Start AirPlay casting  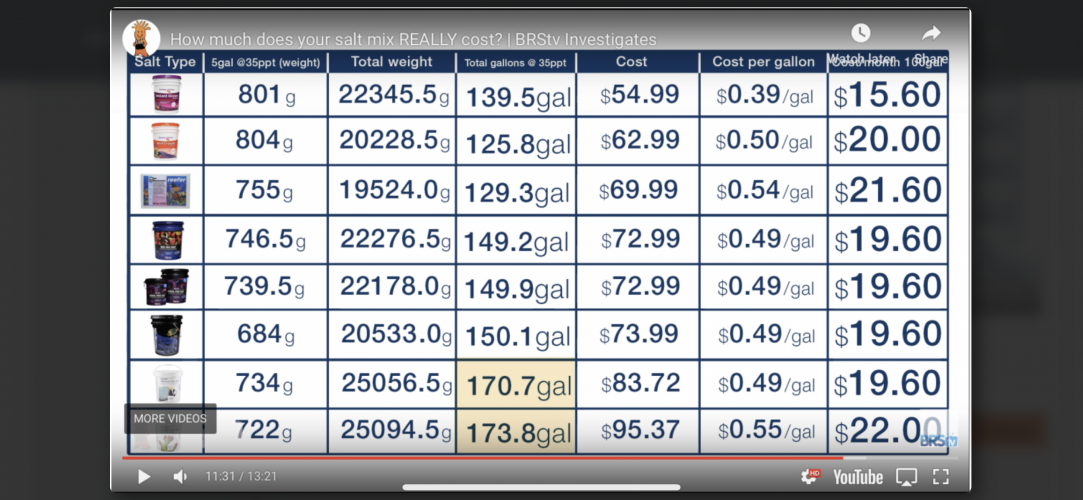[x=906, y=477]
